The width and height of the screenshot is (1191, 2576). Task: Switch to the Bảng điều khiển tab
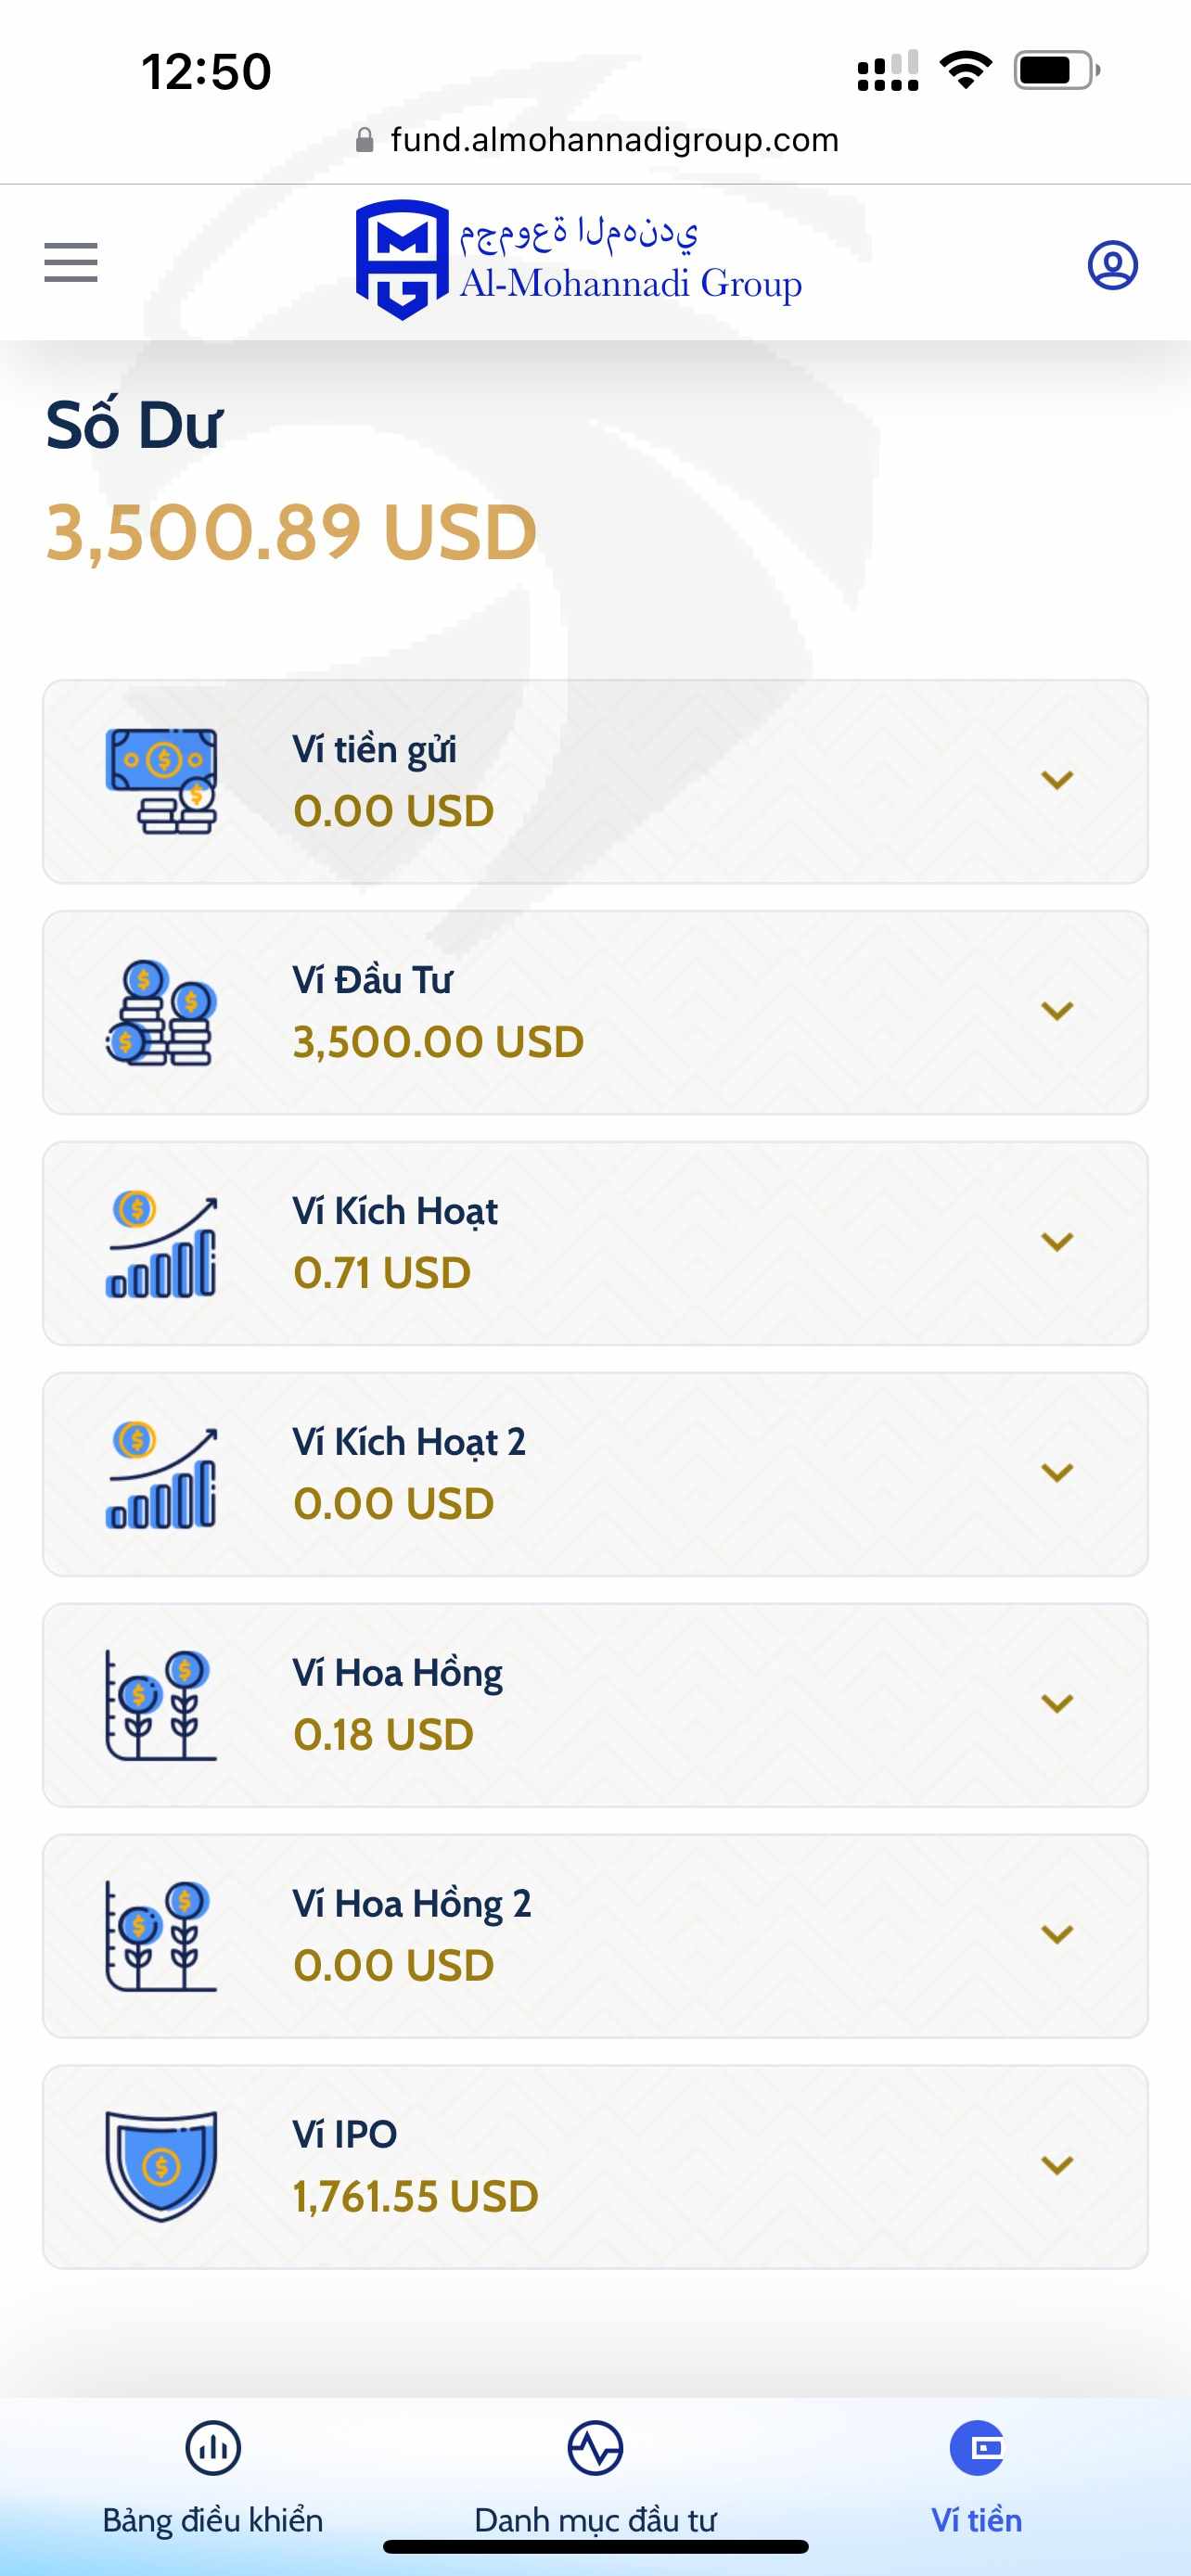(x=213, y=2476)
